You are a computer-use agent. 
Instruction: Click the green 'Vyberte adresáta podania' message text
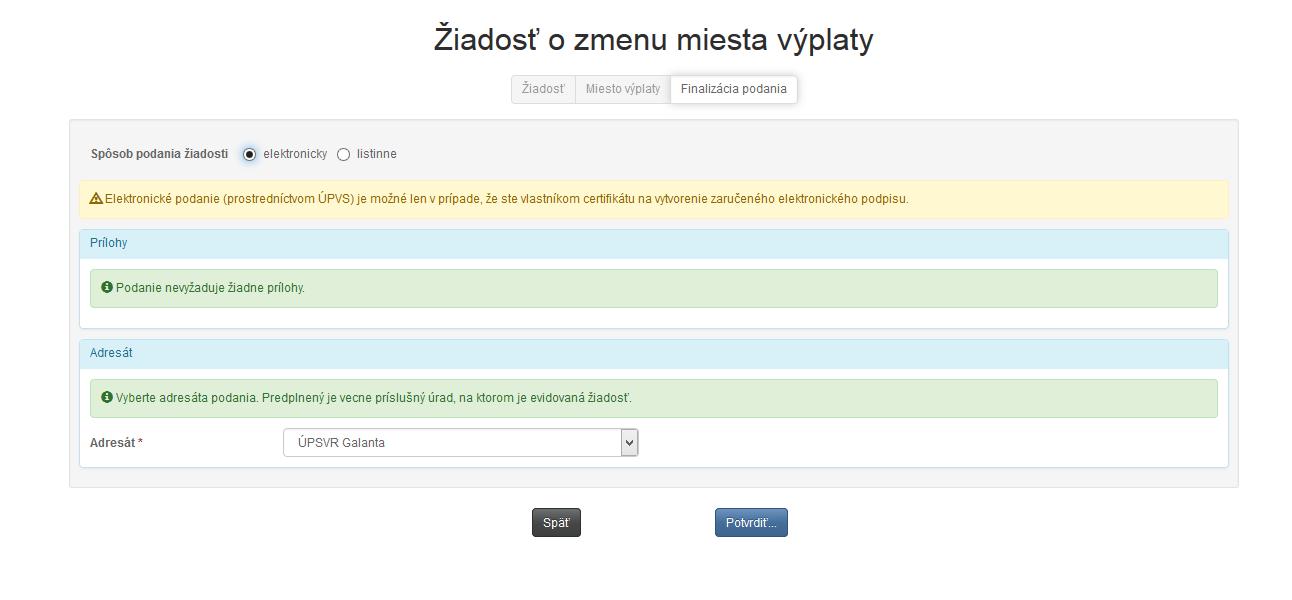tap(373, 398)
